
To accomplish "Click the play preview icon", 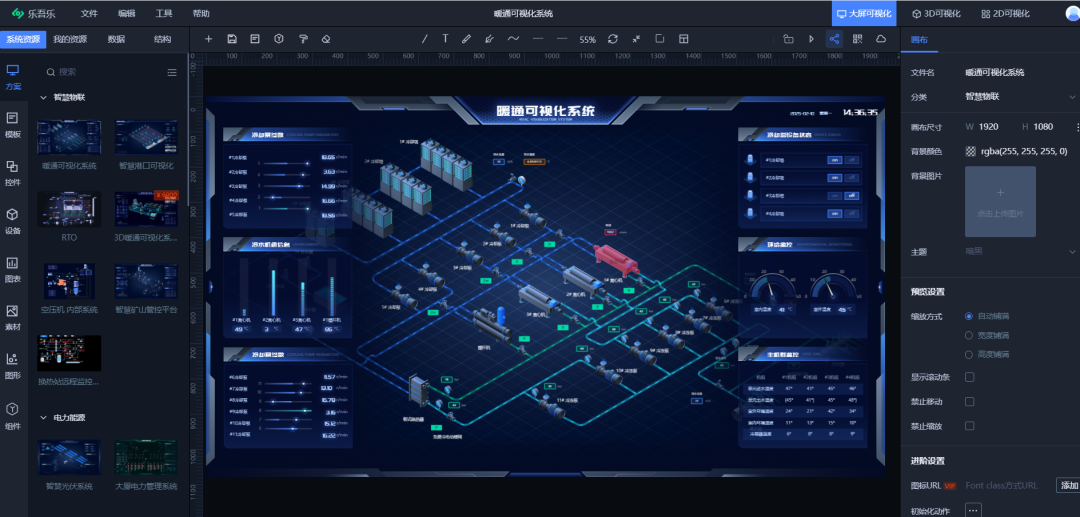I will click(x=811, y=39).
